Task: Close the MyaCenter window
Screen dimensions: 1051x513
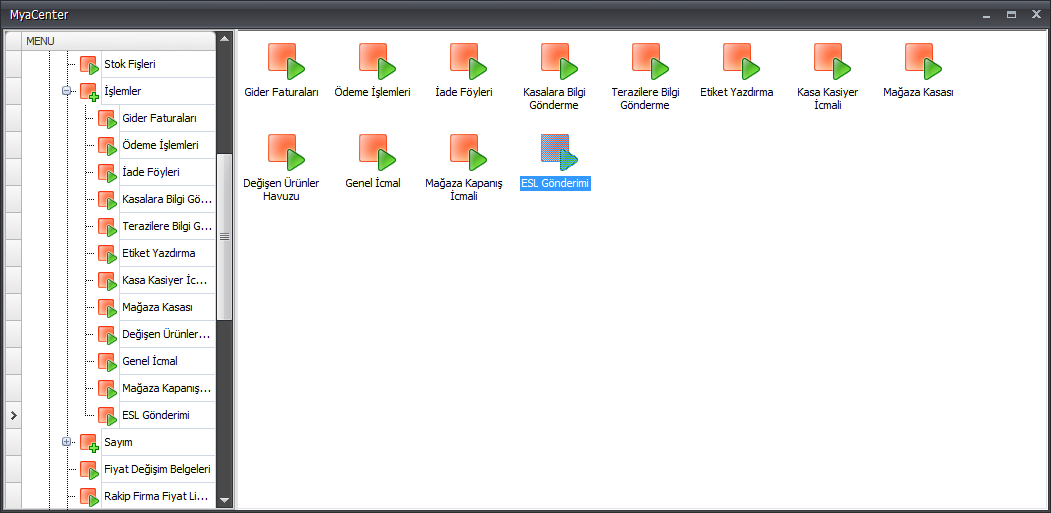Action: (1036, 14)
